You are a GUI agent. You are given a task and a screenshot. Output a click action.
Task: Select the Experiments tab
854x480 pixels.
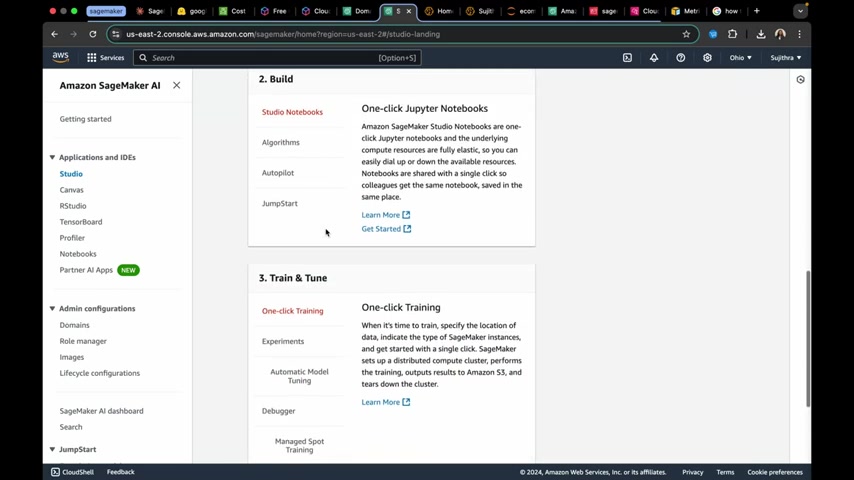tap(283, 342)
